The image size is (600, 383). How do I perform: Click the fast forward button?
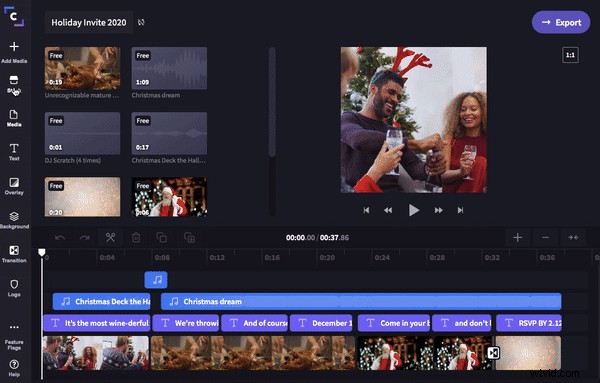coord(439,210)
